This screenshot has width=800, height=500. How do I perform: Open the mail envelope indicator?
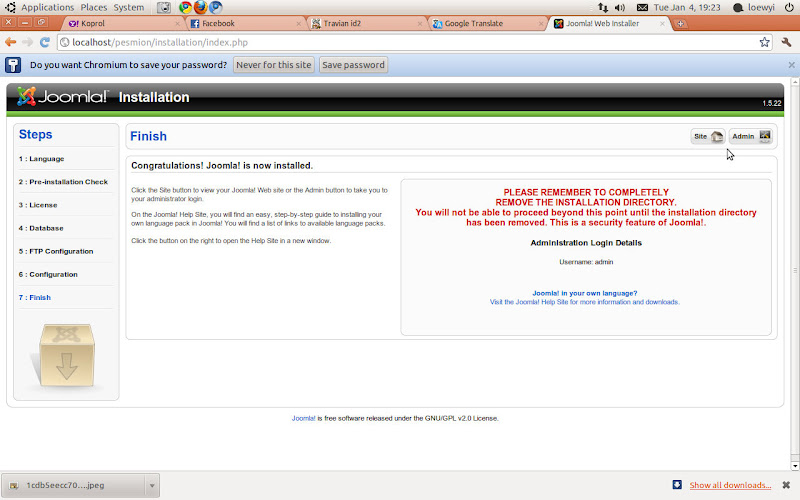pyautogui.click(x=642, y=8)
